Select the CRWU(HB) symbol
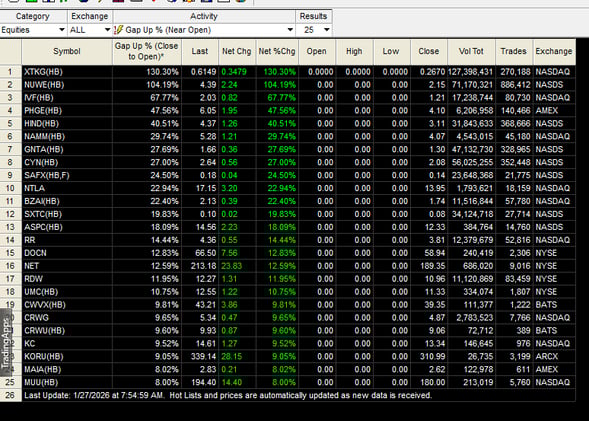This screenshot has height=421, width=589. [44, 330]
